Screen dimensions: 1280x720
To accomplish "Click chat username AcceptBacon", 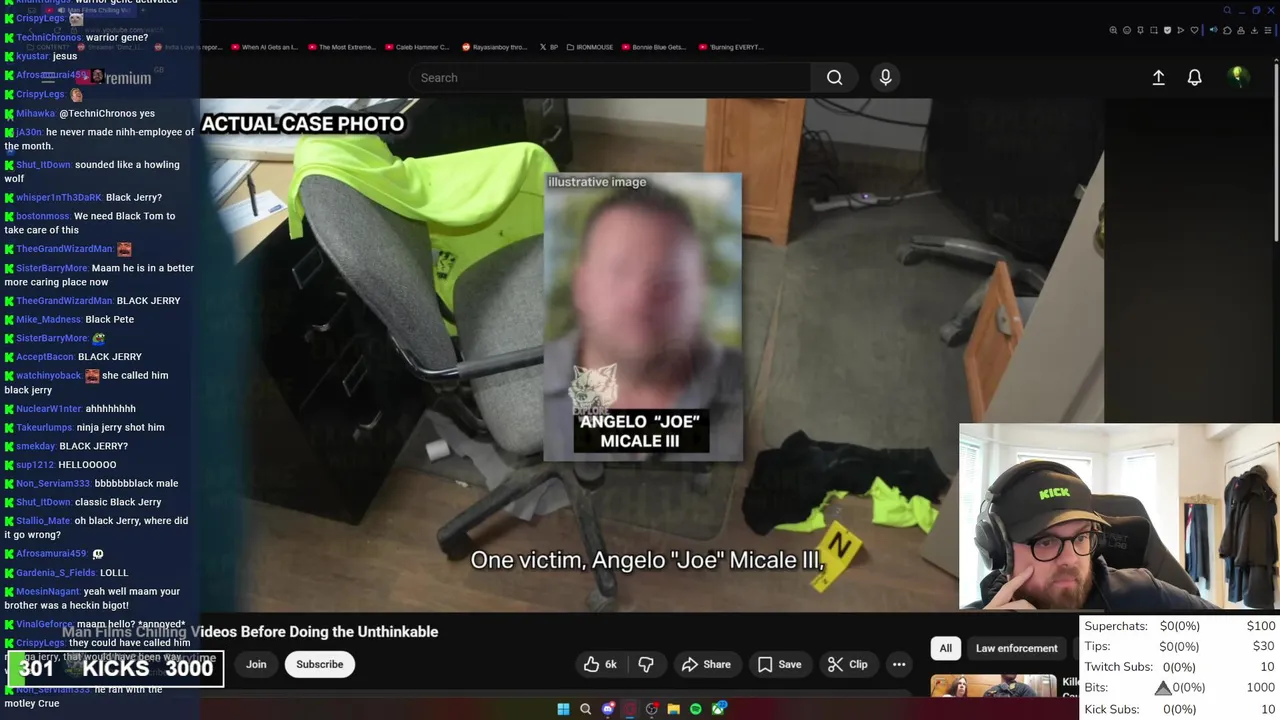I will (46, 357).
